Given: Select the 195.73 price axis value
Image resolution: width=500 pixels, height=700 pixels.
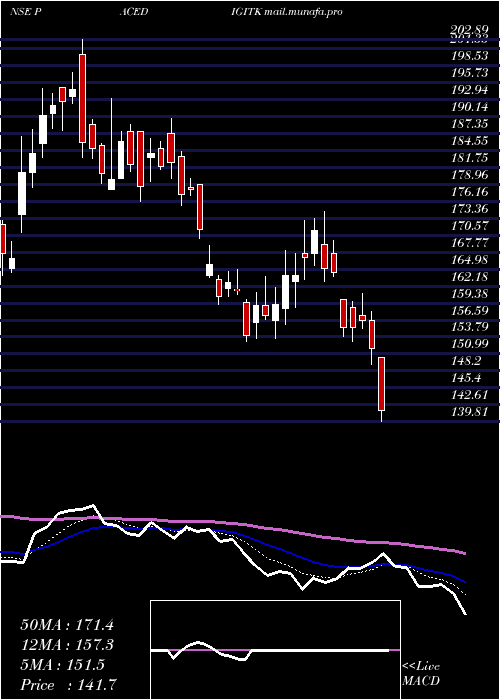Looking at the screenshot, I should tap(469, 73).
